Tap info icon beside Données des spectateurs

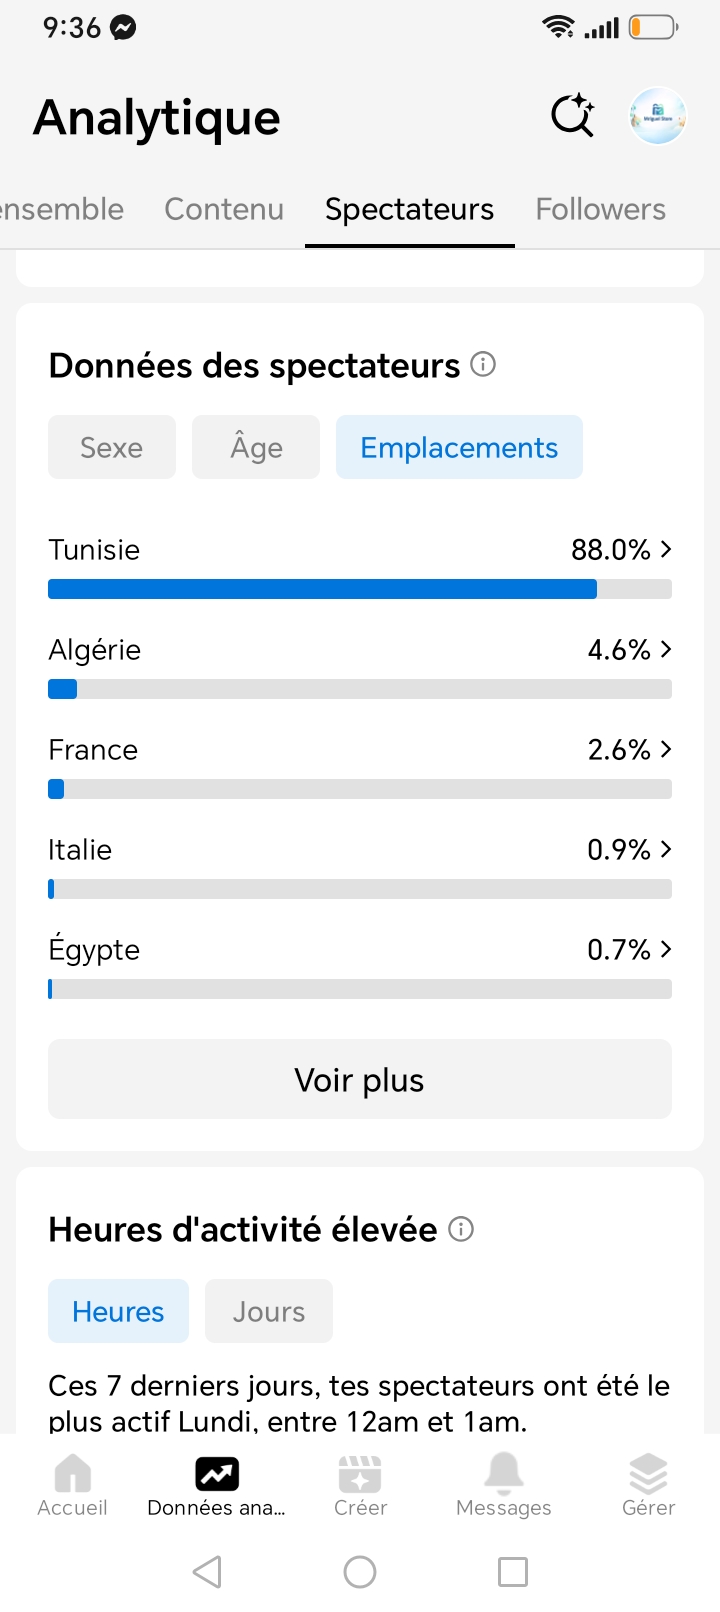click(x=483, y=364)
